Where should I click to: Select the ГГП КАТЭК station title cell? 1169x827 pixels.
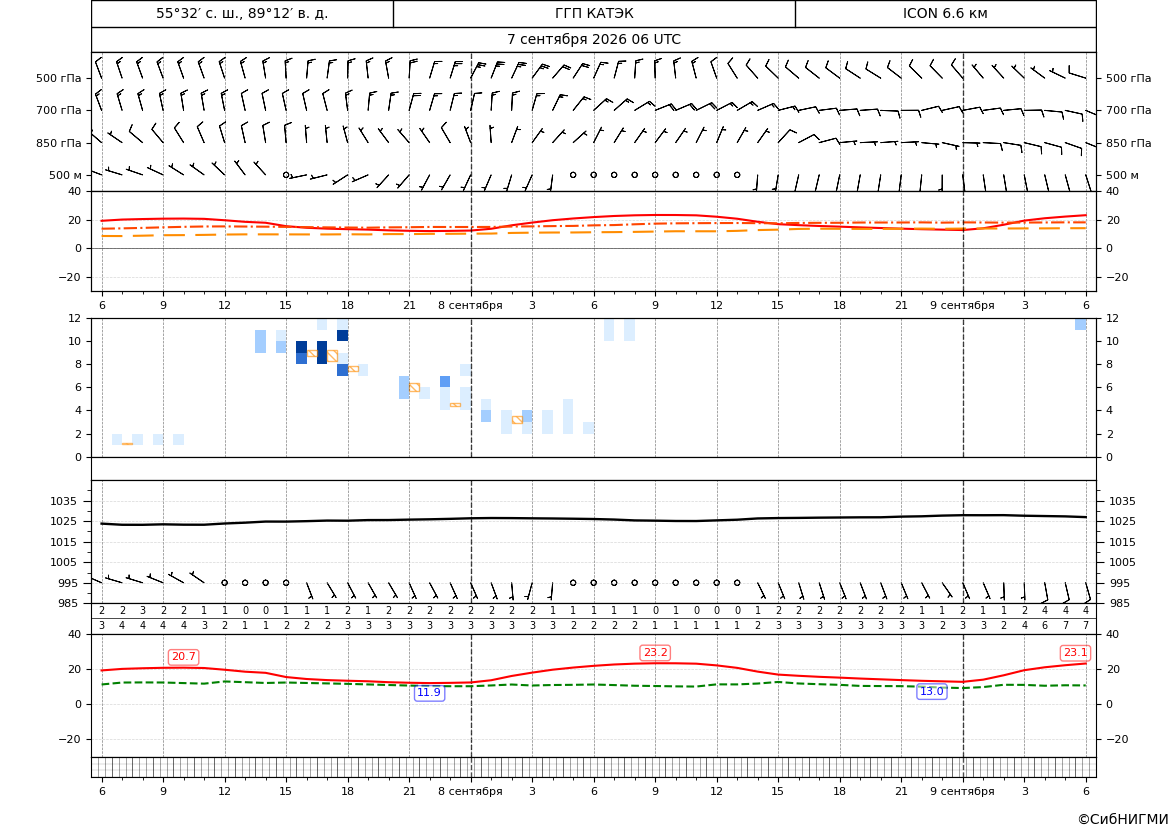point(594,13)
